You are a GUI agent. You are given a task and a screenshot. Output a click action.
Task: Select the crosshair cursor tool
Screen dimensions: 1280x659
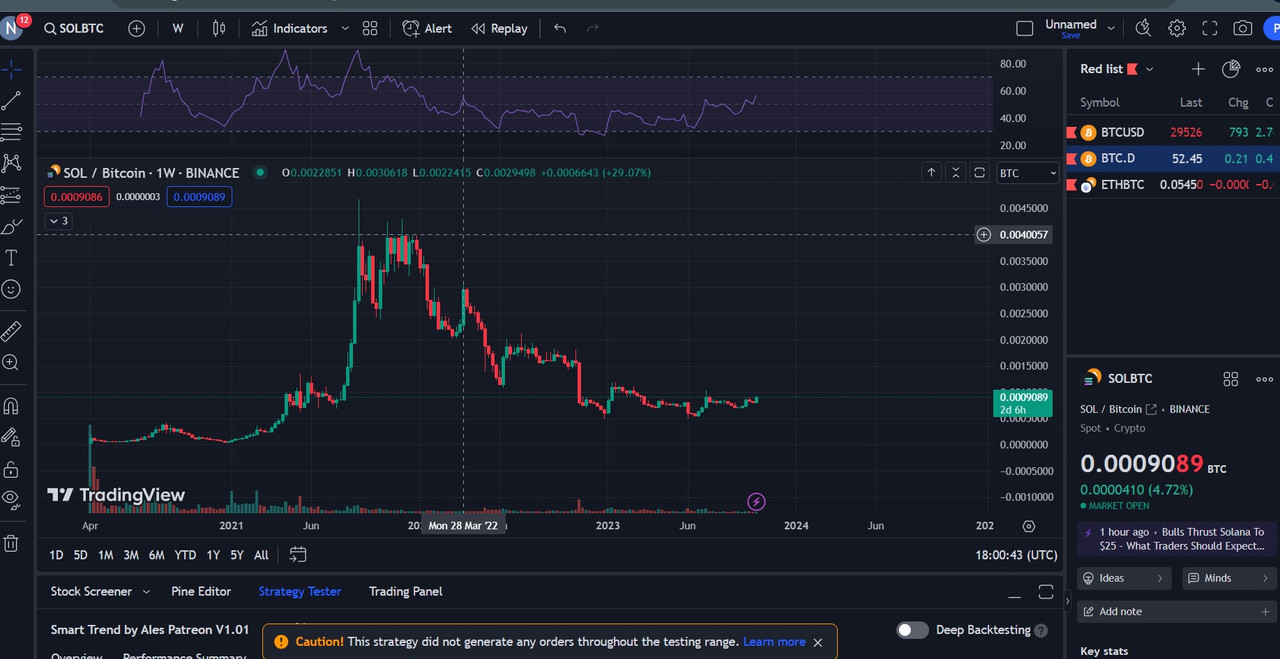tap(11, 69)
